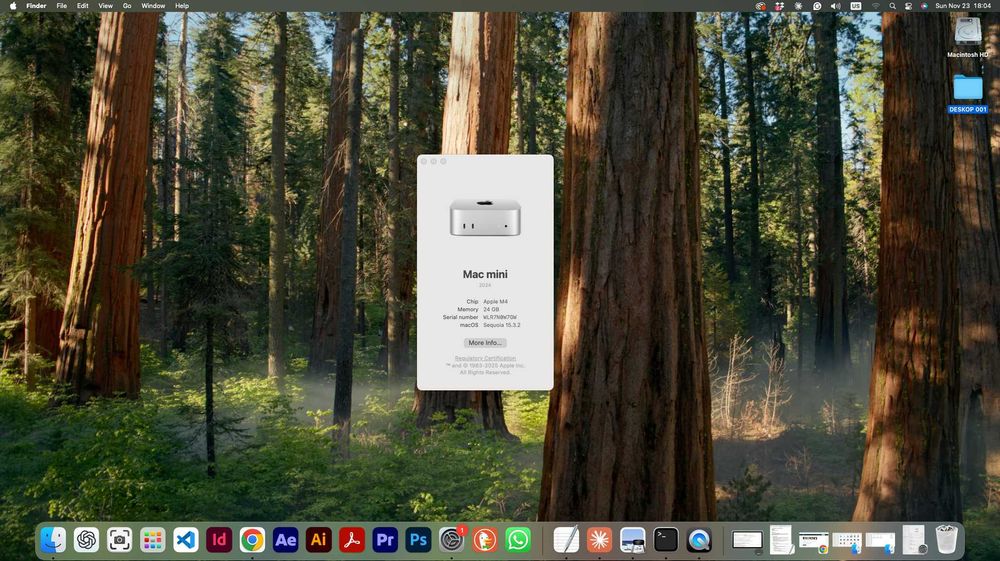The height and width of the screenshot is (561, 1000).
Task: Open Wi-Fi status in menu bar
Action: 875,6
